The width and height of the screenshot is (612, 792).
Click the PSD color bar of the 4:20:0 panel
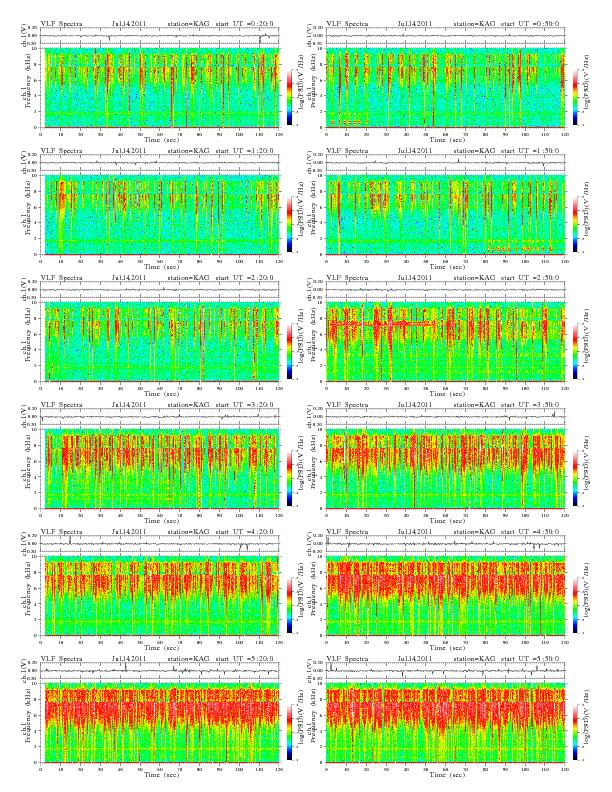point(289,605)
